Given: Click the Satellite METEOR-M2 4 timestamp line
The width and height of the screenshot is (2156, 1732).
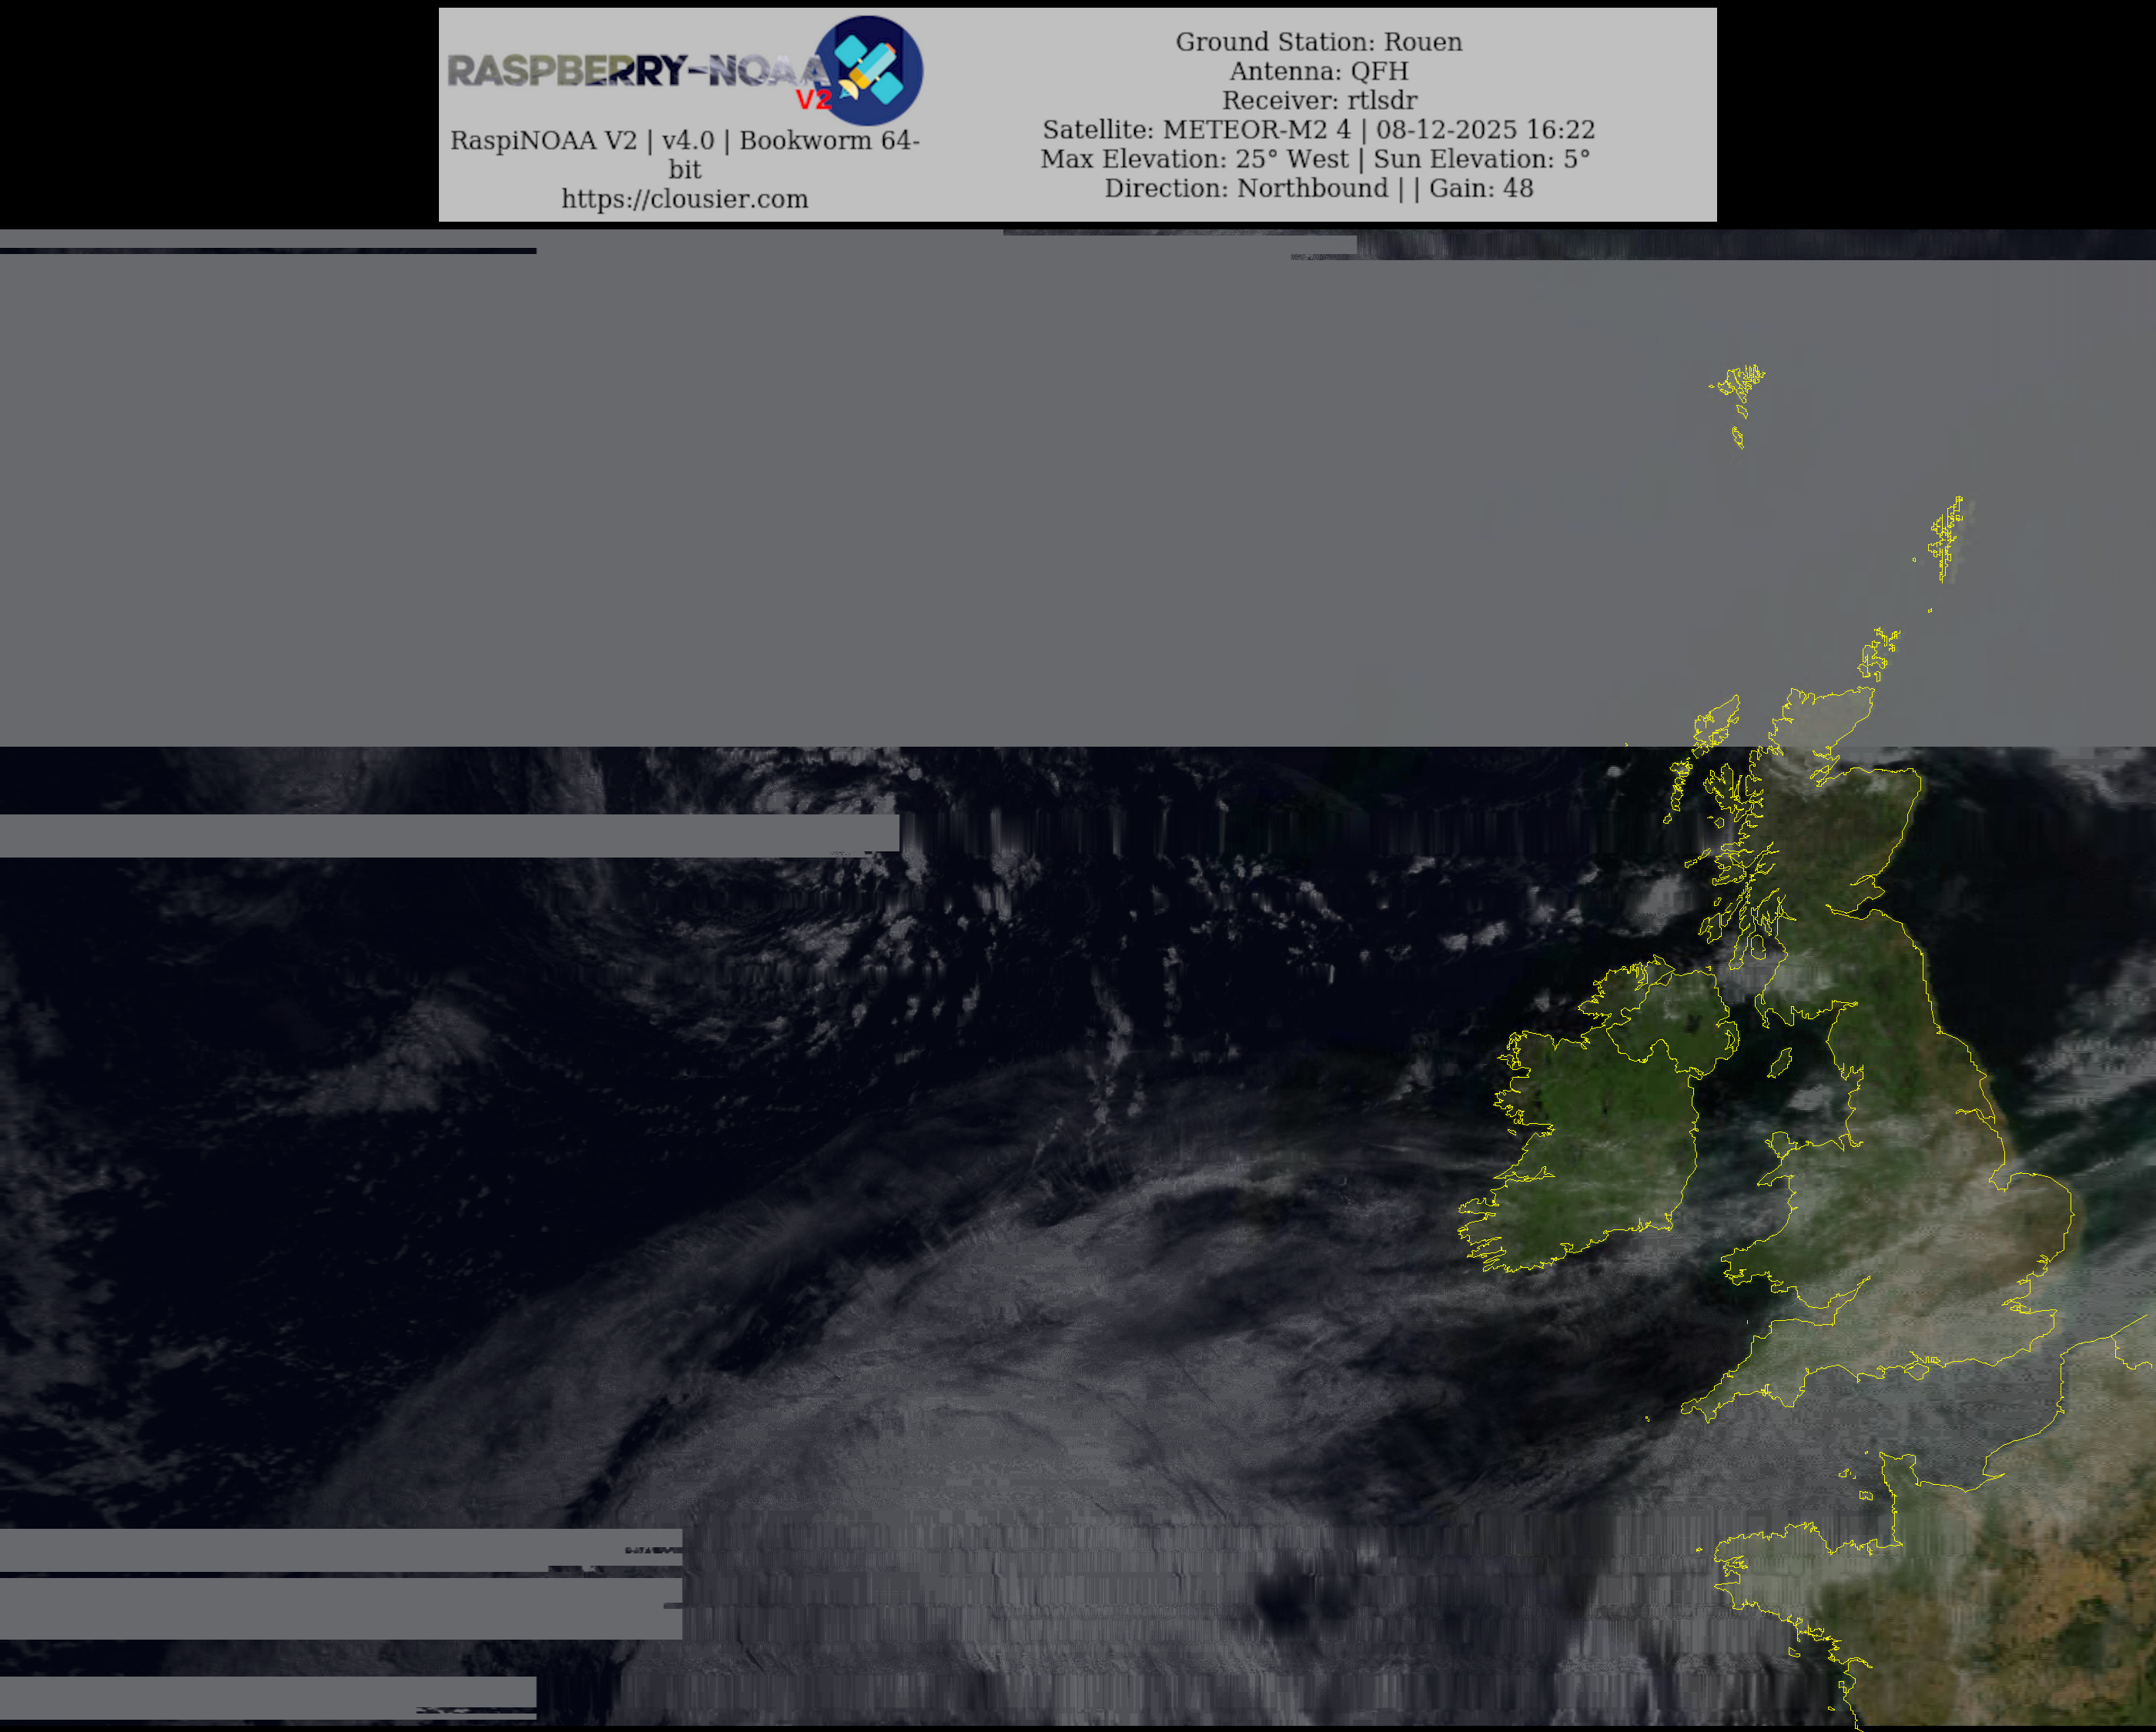Looking at the screenshot, I should point(1318,130).
